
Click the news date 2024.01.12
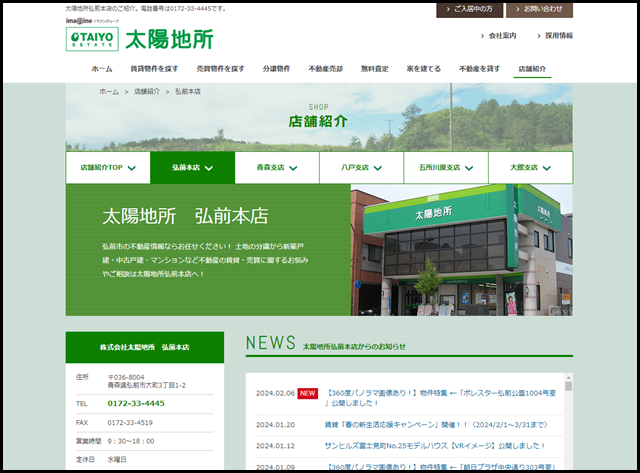click(x=275, y=446)
